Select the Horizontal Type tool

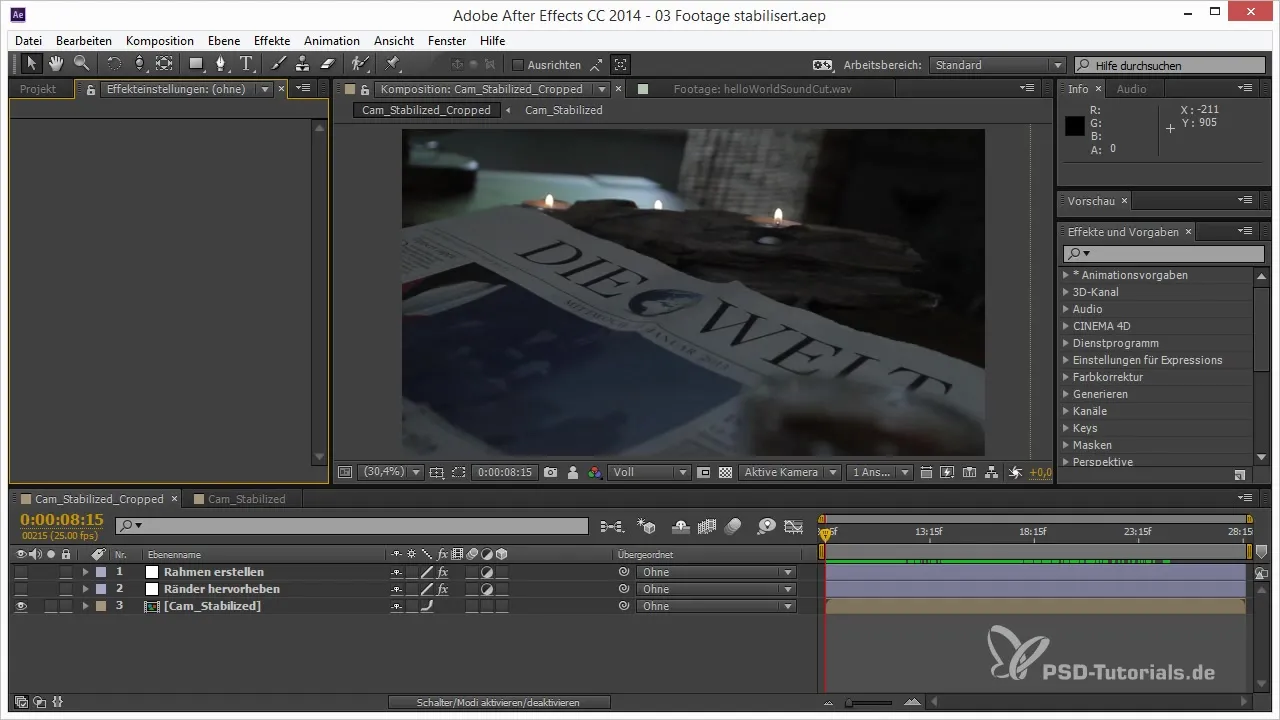246,64
